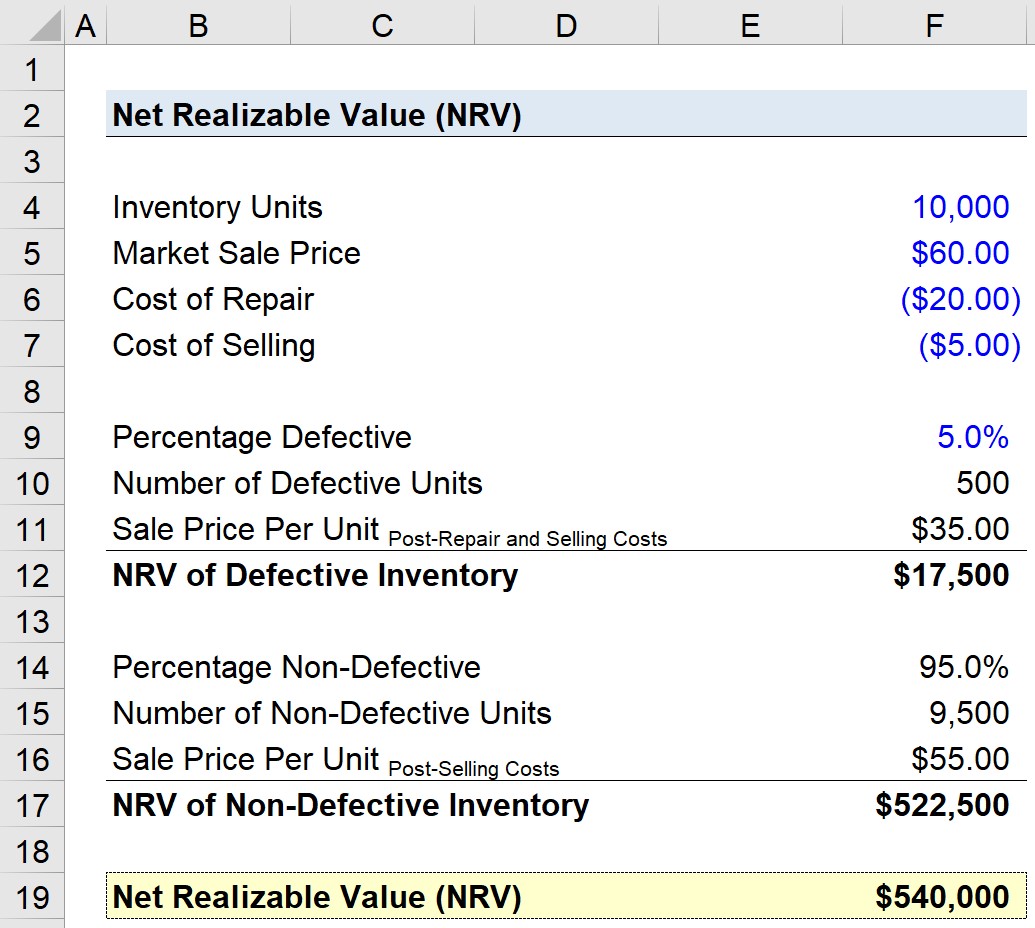Screen dimensions: 1035x928
Task: Select the 5.0% defective value
Action: tap(973, 437)
